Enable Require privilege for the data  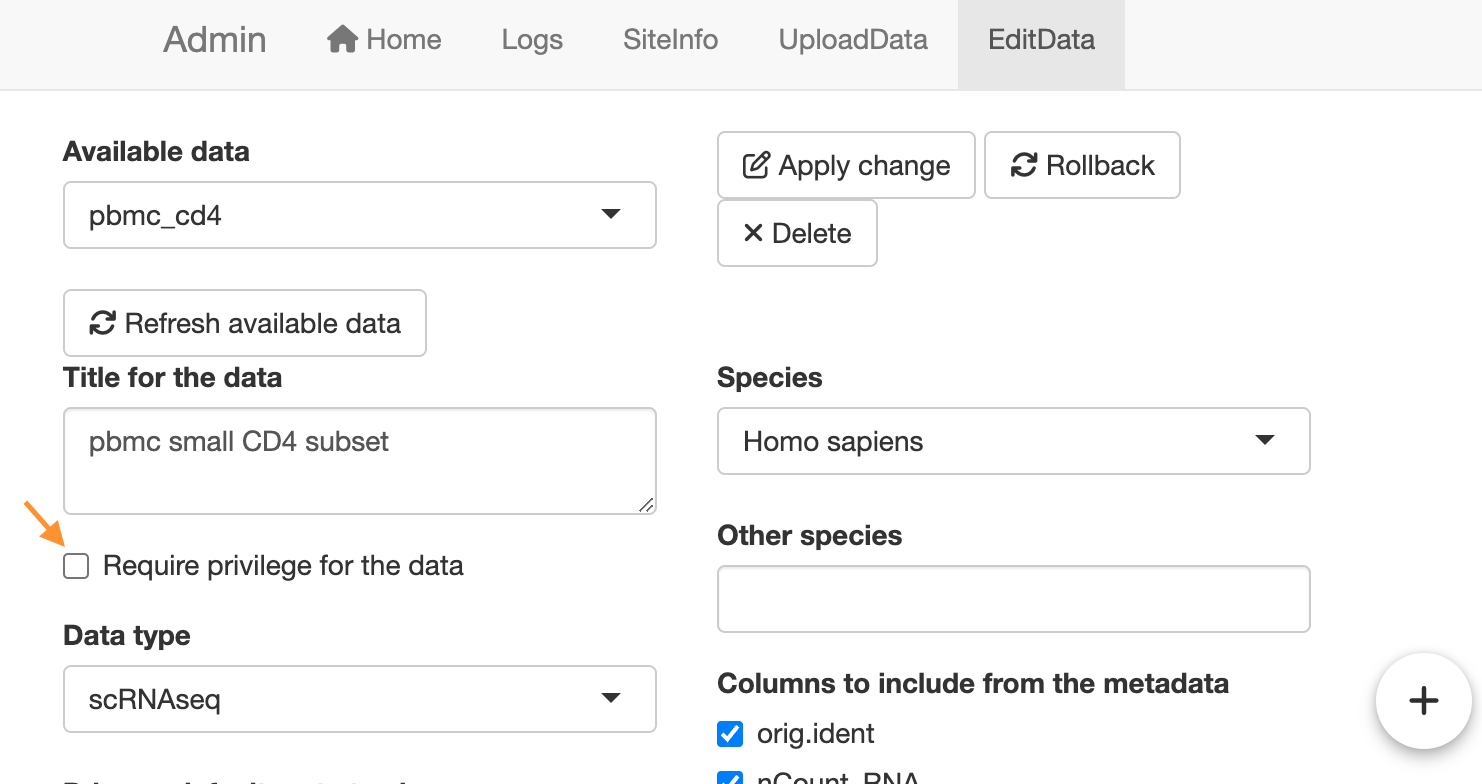[76, 566]
